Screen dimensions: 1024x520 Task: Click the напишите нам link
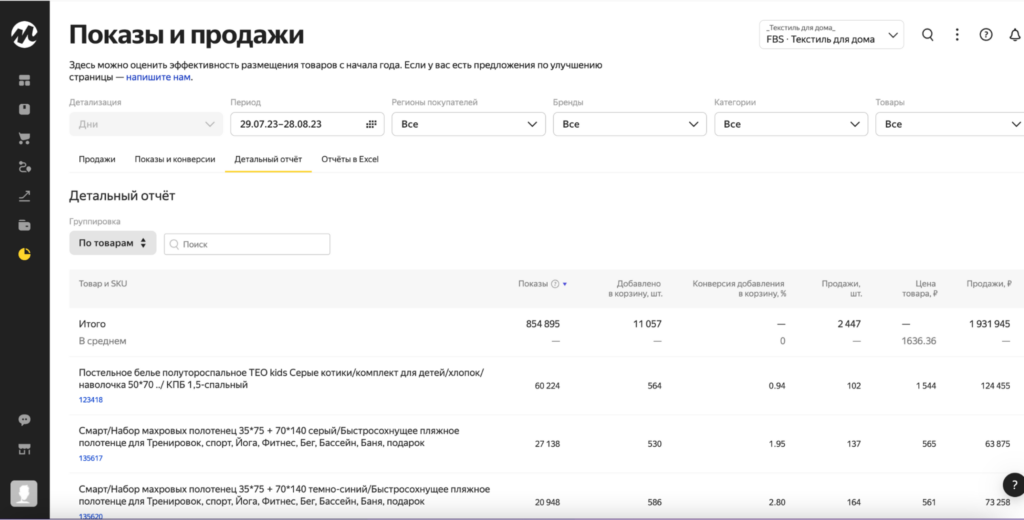159,77
